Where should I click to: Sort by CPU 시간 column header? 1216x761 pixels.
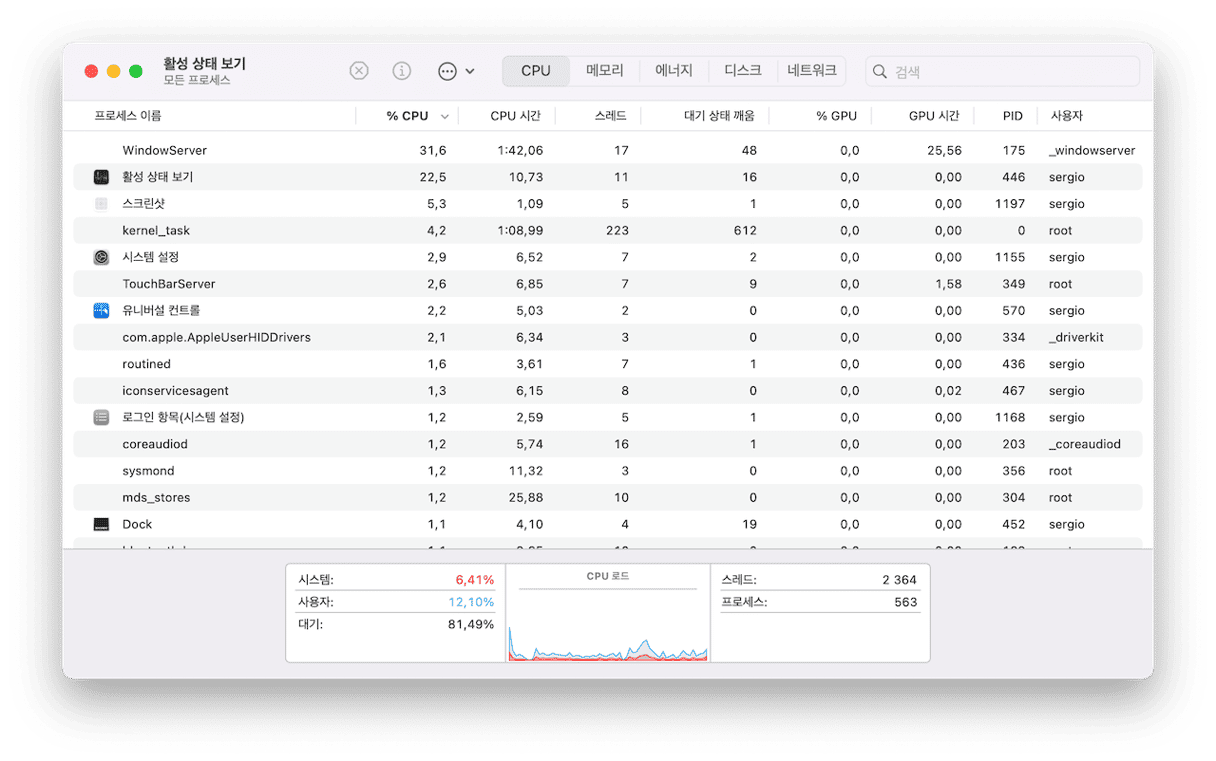pyautogui.click(x=515, y=116)
